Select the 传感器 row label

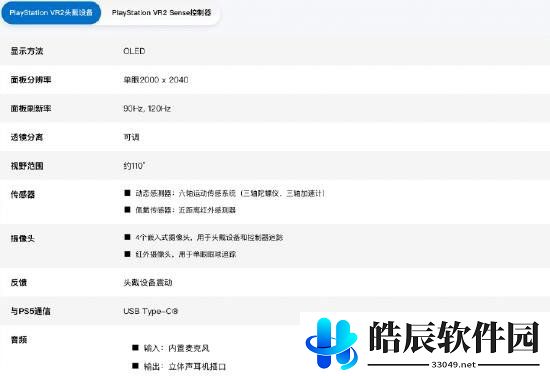point(23,195)
